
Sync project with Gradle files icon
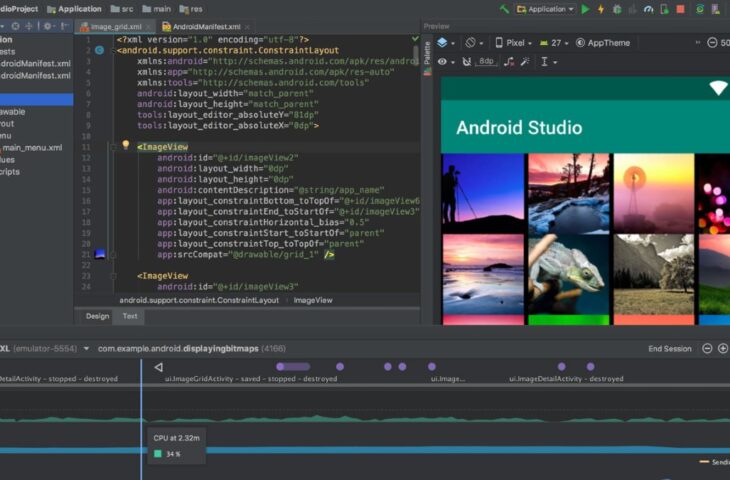pos(700,9)
